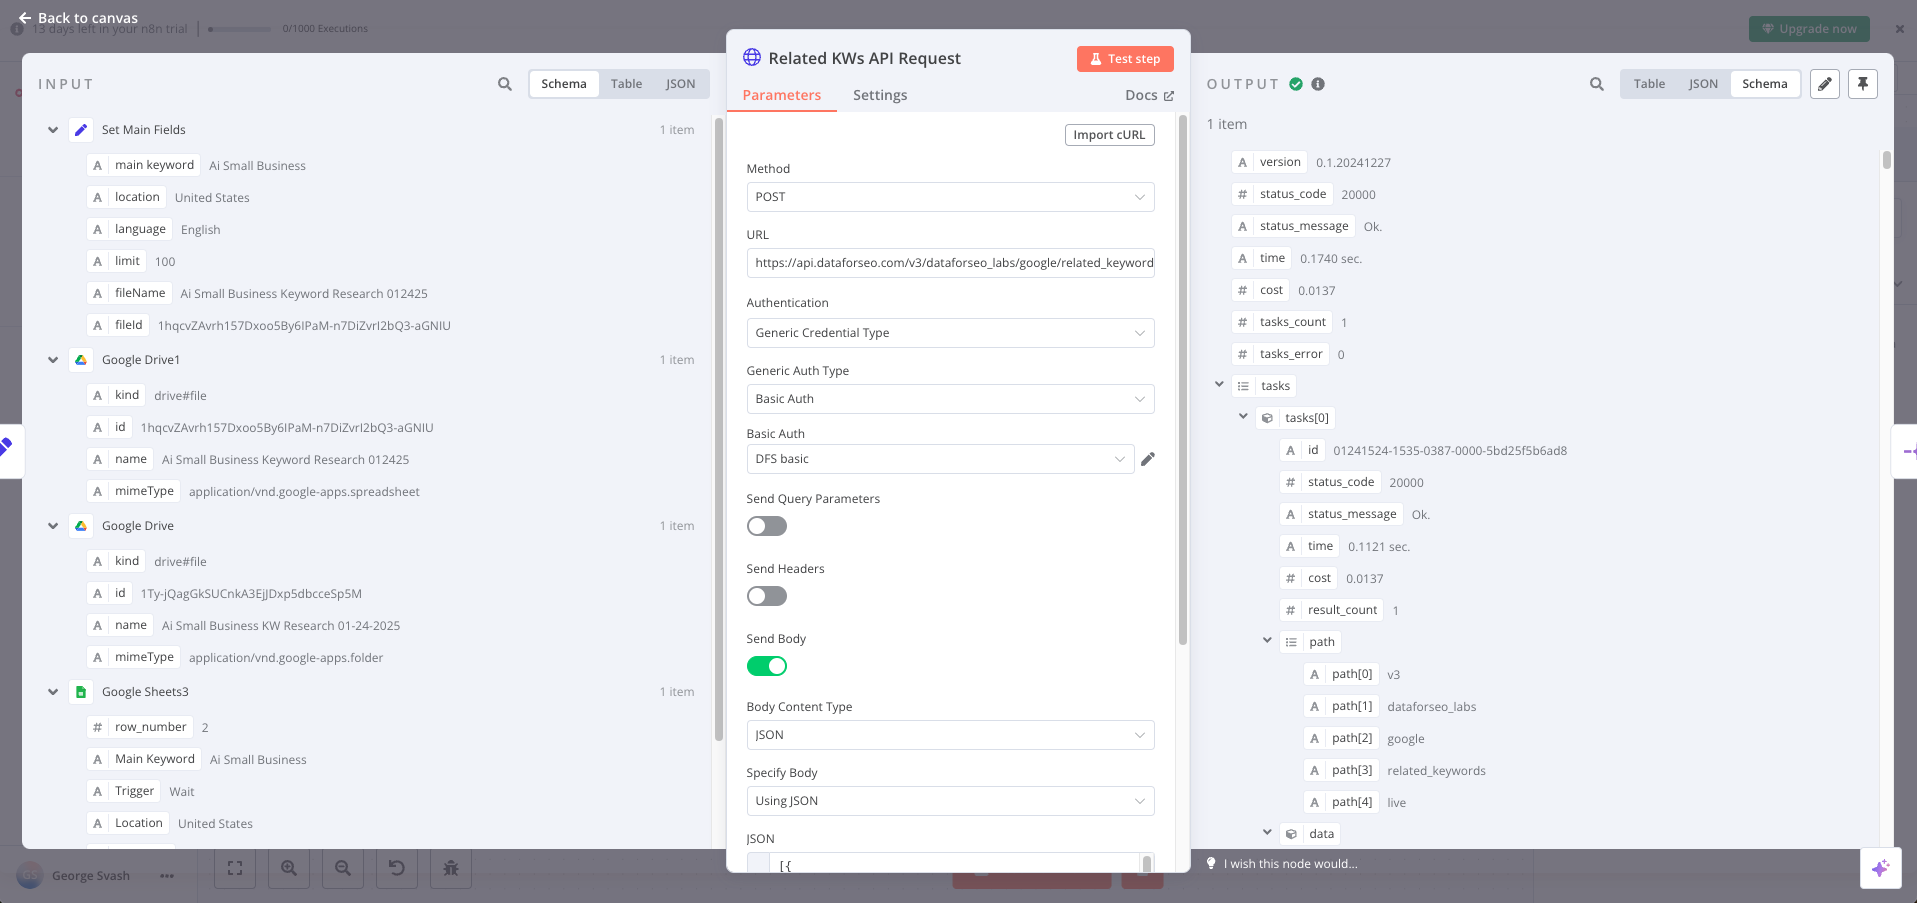Click the back arrow to canvas

pos(25,18)
